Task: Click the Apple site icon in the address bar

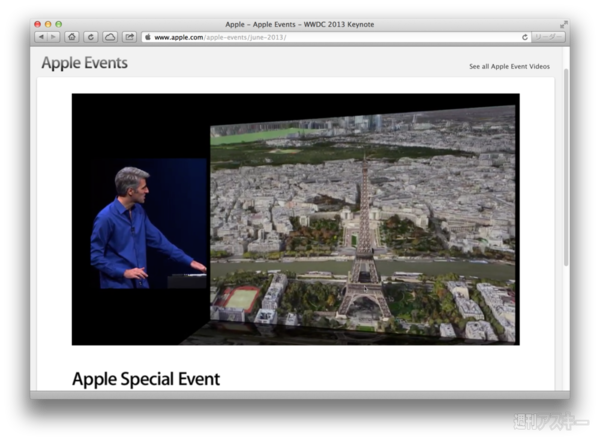Action: pos(148,37)
